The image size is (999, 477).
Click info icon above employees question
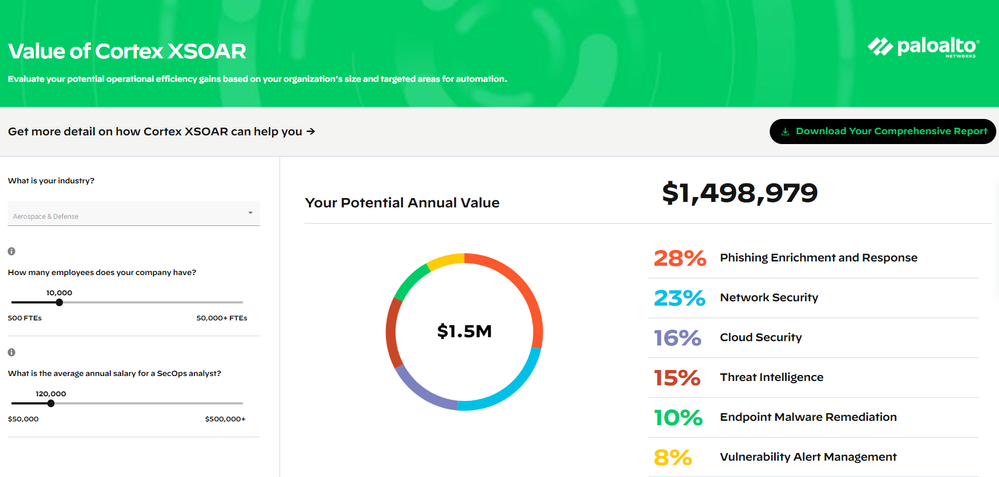[12, 251]
